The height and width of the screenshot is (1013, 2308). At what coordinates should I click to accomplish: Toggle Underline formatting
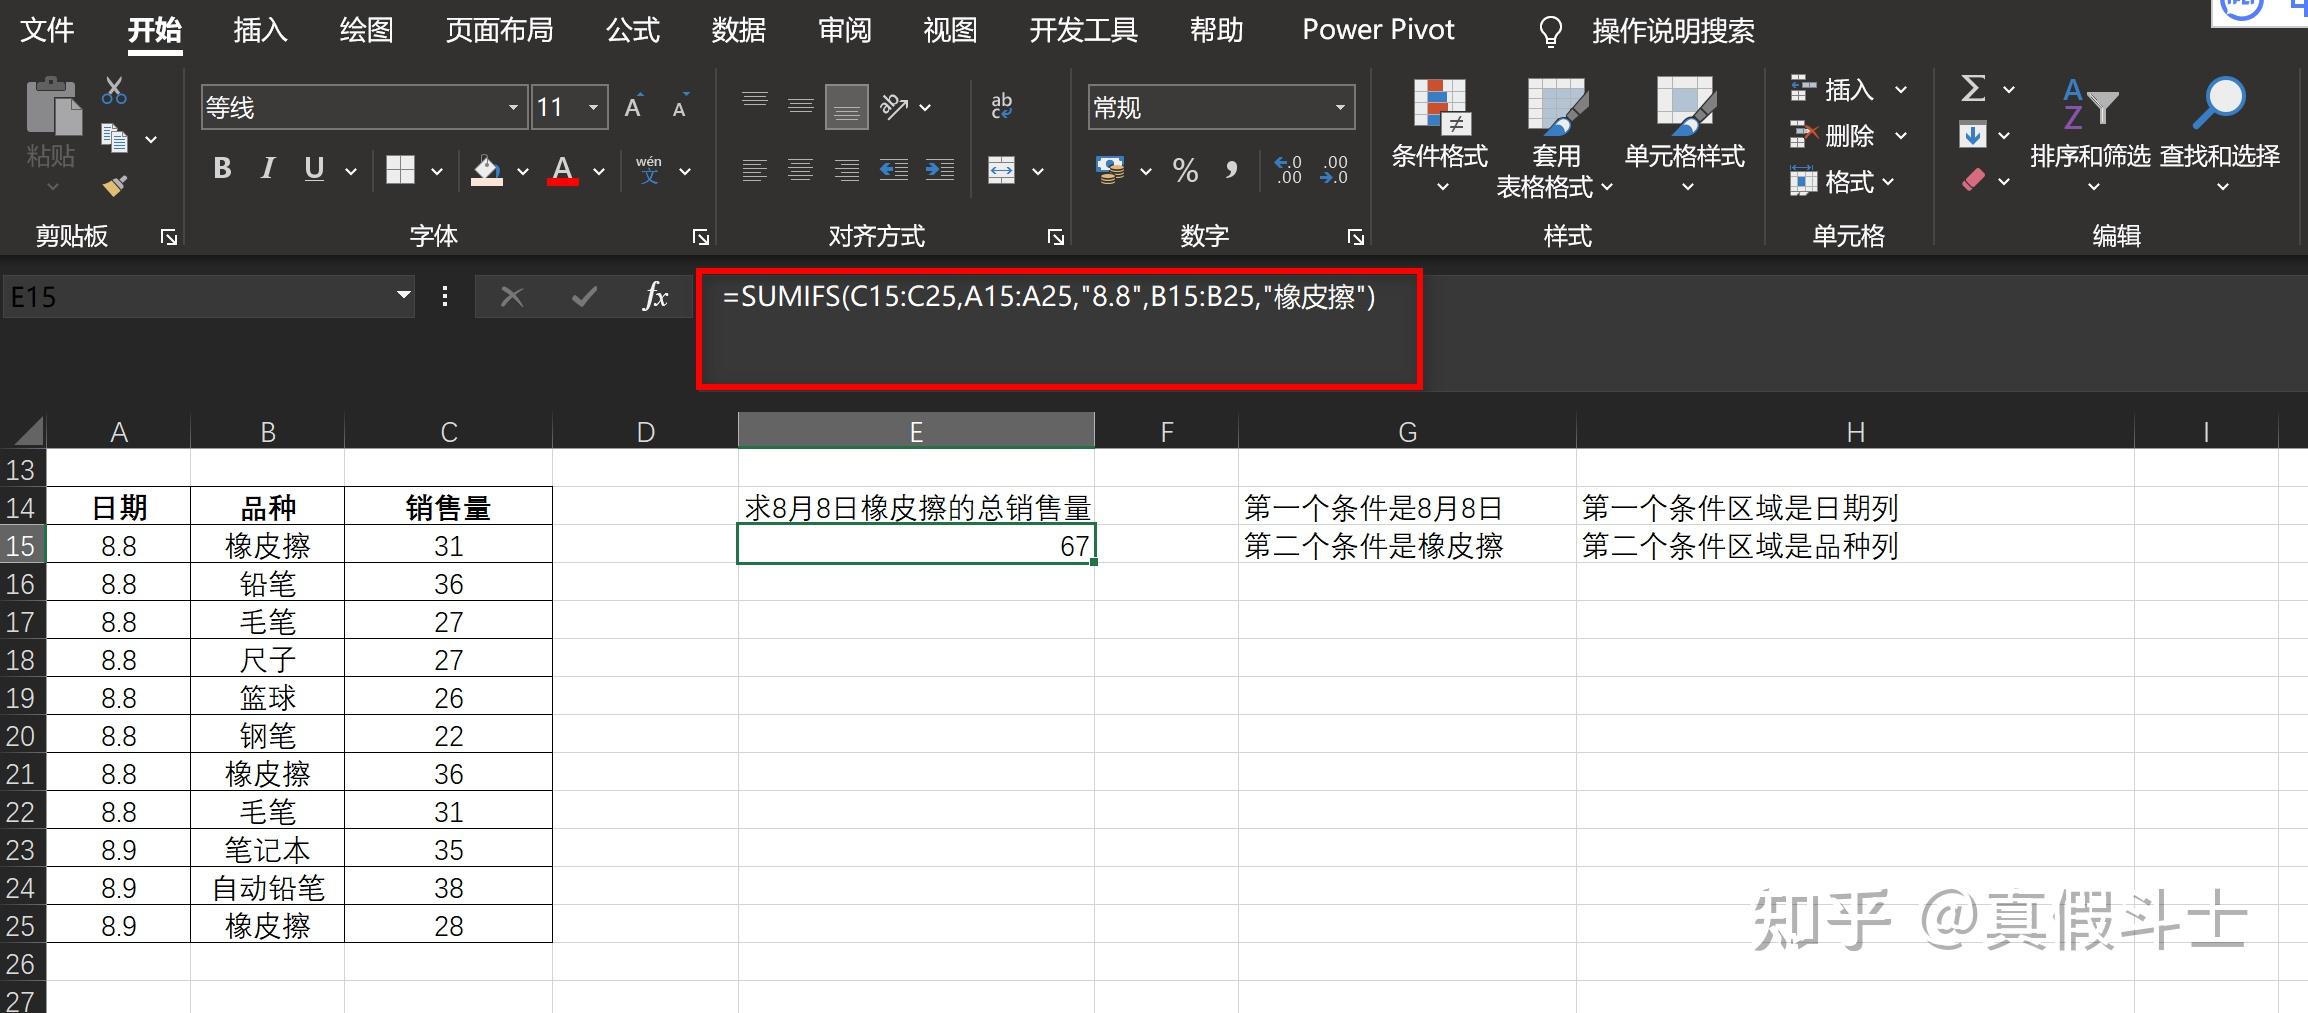[x=314, y=169]
